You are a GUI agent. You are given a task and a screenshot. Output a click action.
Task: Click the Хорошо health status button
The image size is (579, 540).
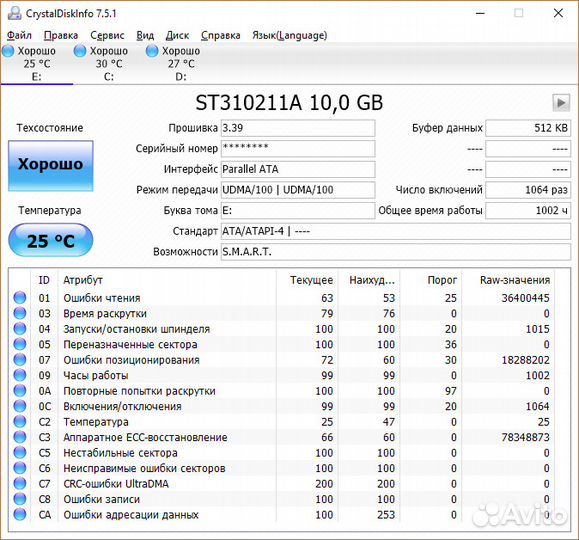(x=51, y=166)
